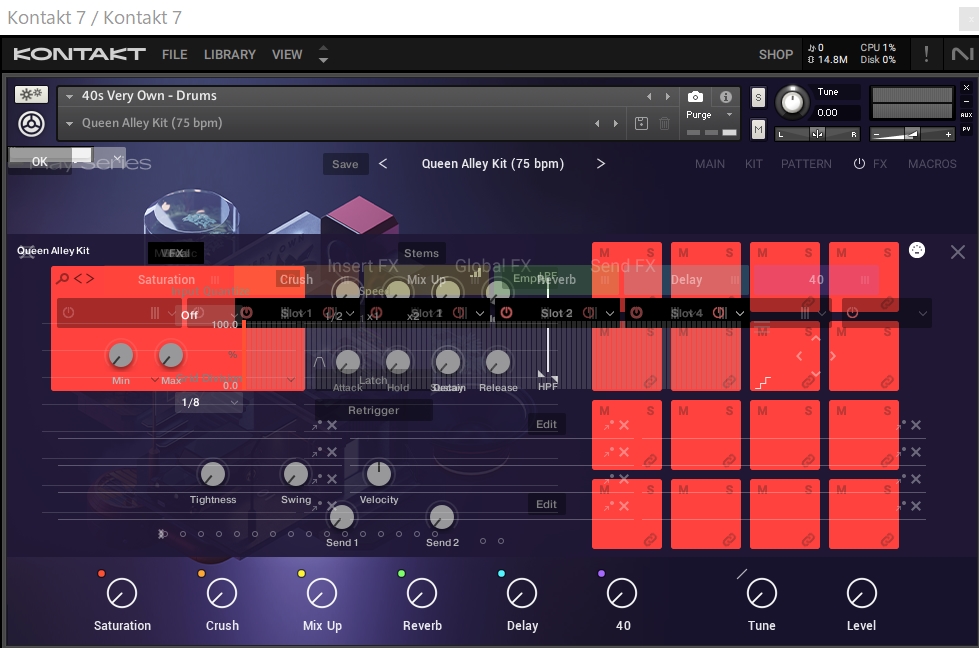This screenshot has width=979, height=648.
Task: Select next kit with the > arrow
Action: (601, 164)
